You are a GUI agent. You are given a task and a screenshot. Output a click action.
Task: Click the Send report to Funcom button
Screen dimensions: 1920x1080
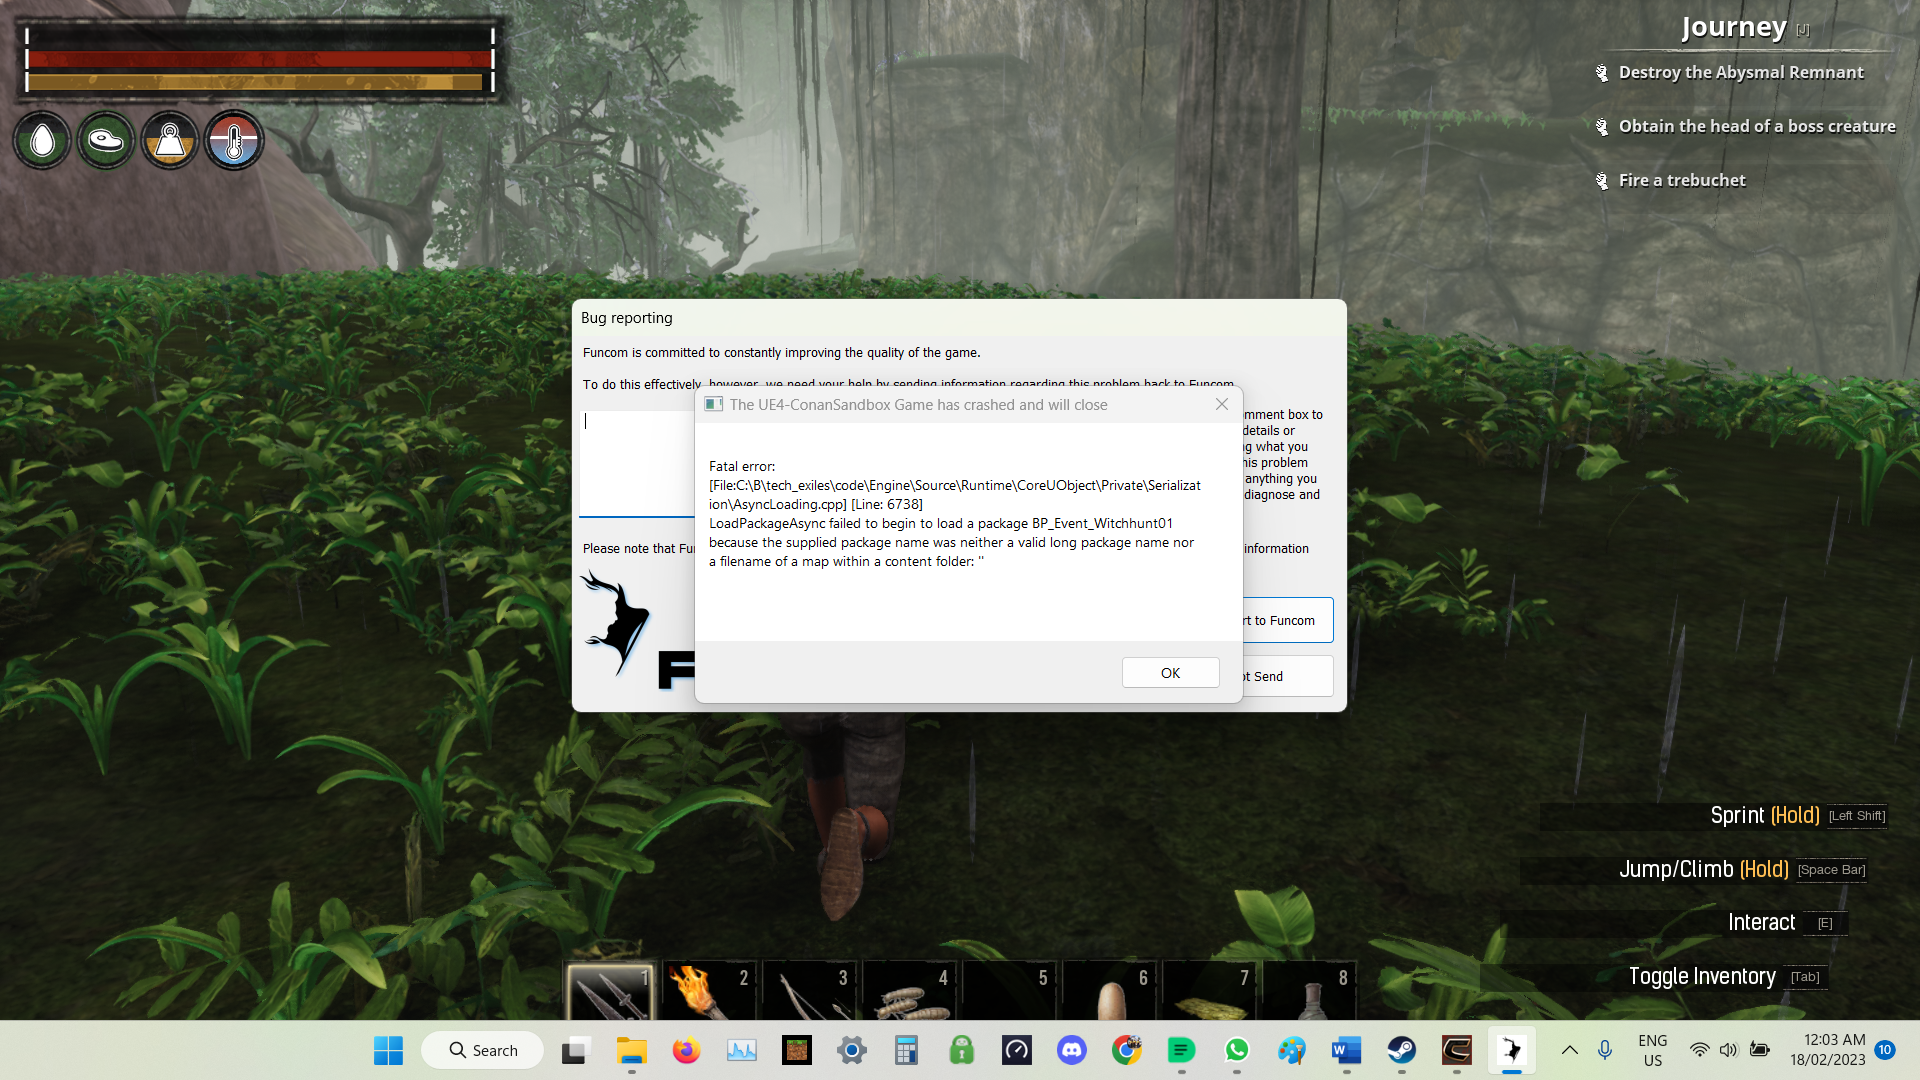click(x=1286, y=621)
